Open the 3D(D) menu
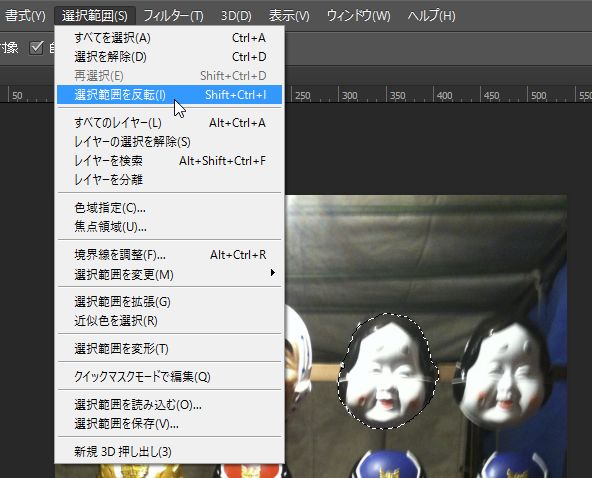This screenshot has width=592, height=478. (236, 15)
